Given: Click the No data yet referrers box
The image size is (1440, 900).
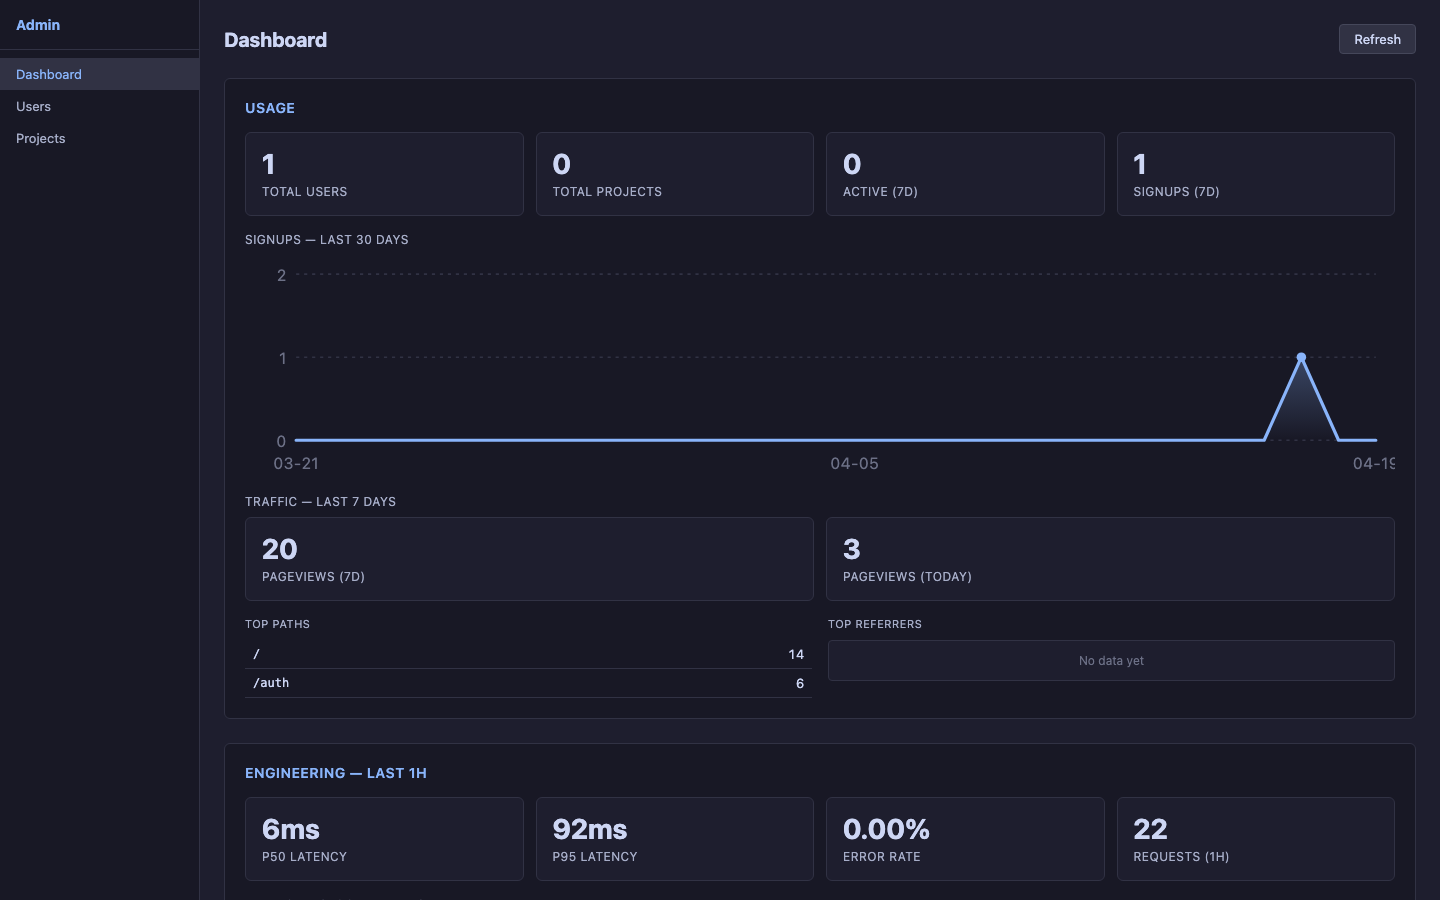Looking at the screenshot, I should [1110, 660].
